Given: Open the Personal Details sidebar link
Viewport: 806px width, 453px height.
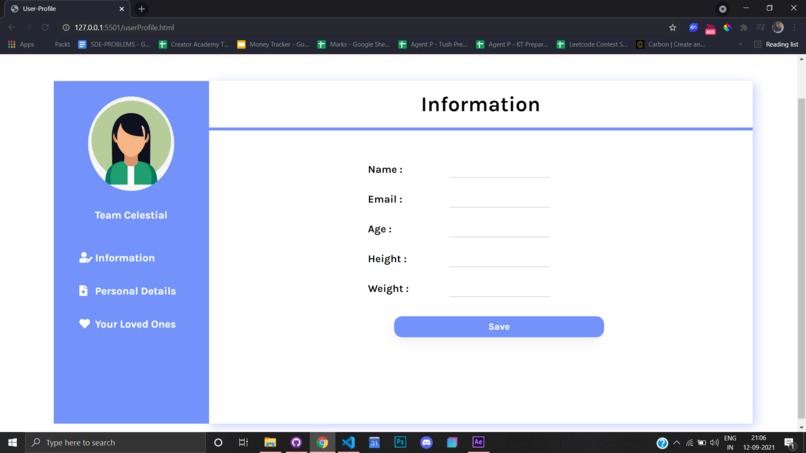Looking at the screenshot, I should pos(135,291).
